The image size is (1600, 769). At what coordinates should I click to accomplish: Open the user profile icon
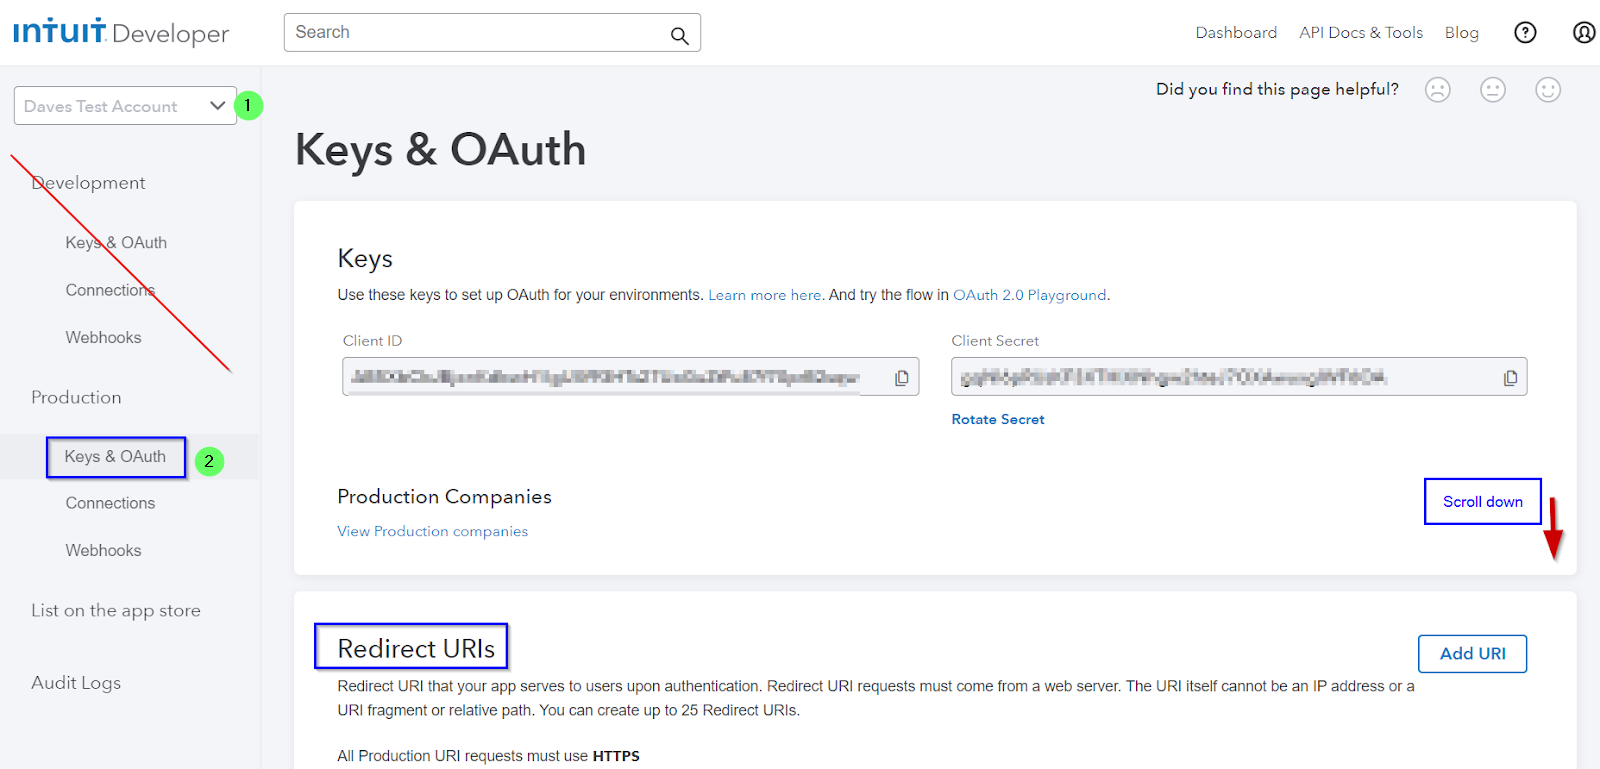point(1584,33)
